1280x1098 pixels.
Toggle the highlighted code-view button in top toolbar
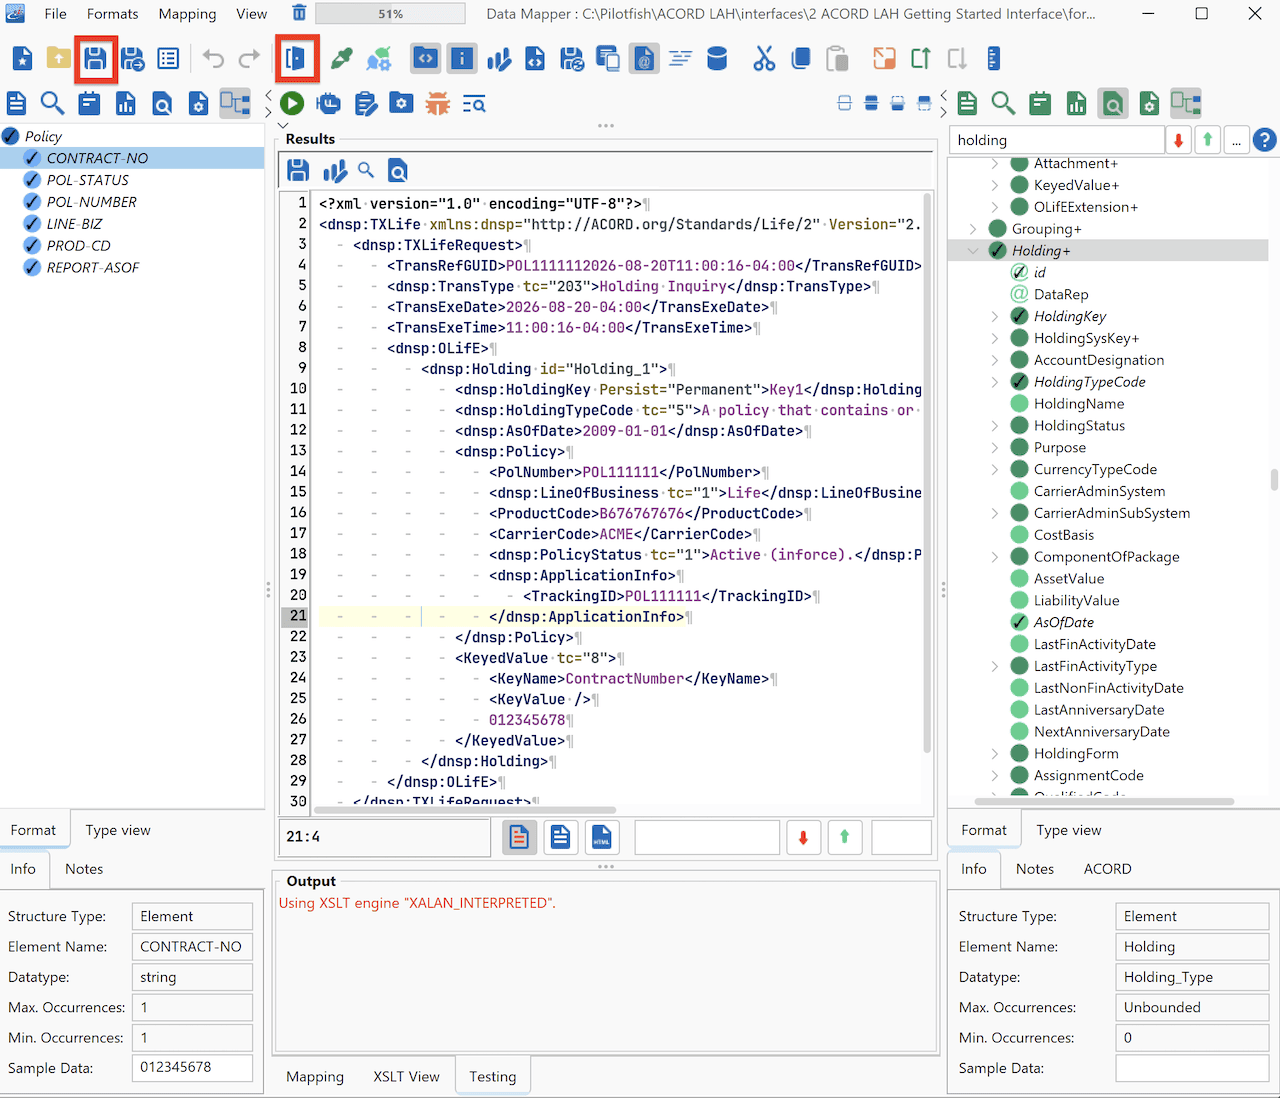pyautogui.click(x=426, y=59)
